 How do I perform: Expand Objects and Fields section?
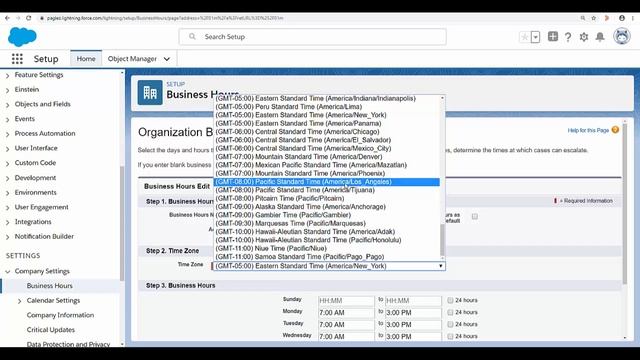(x=7, y=104)
